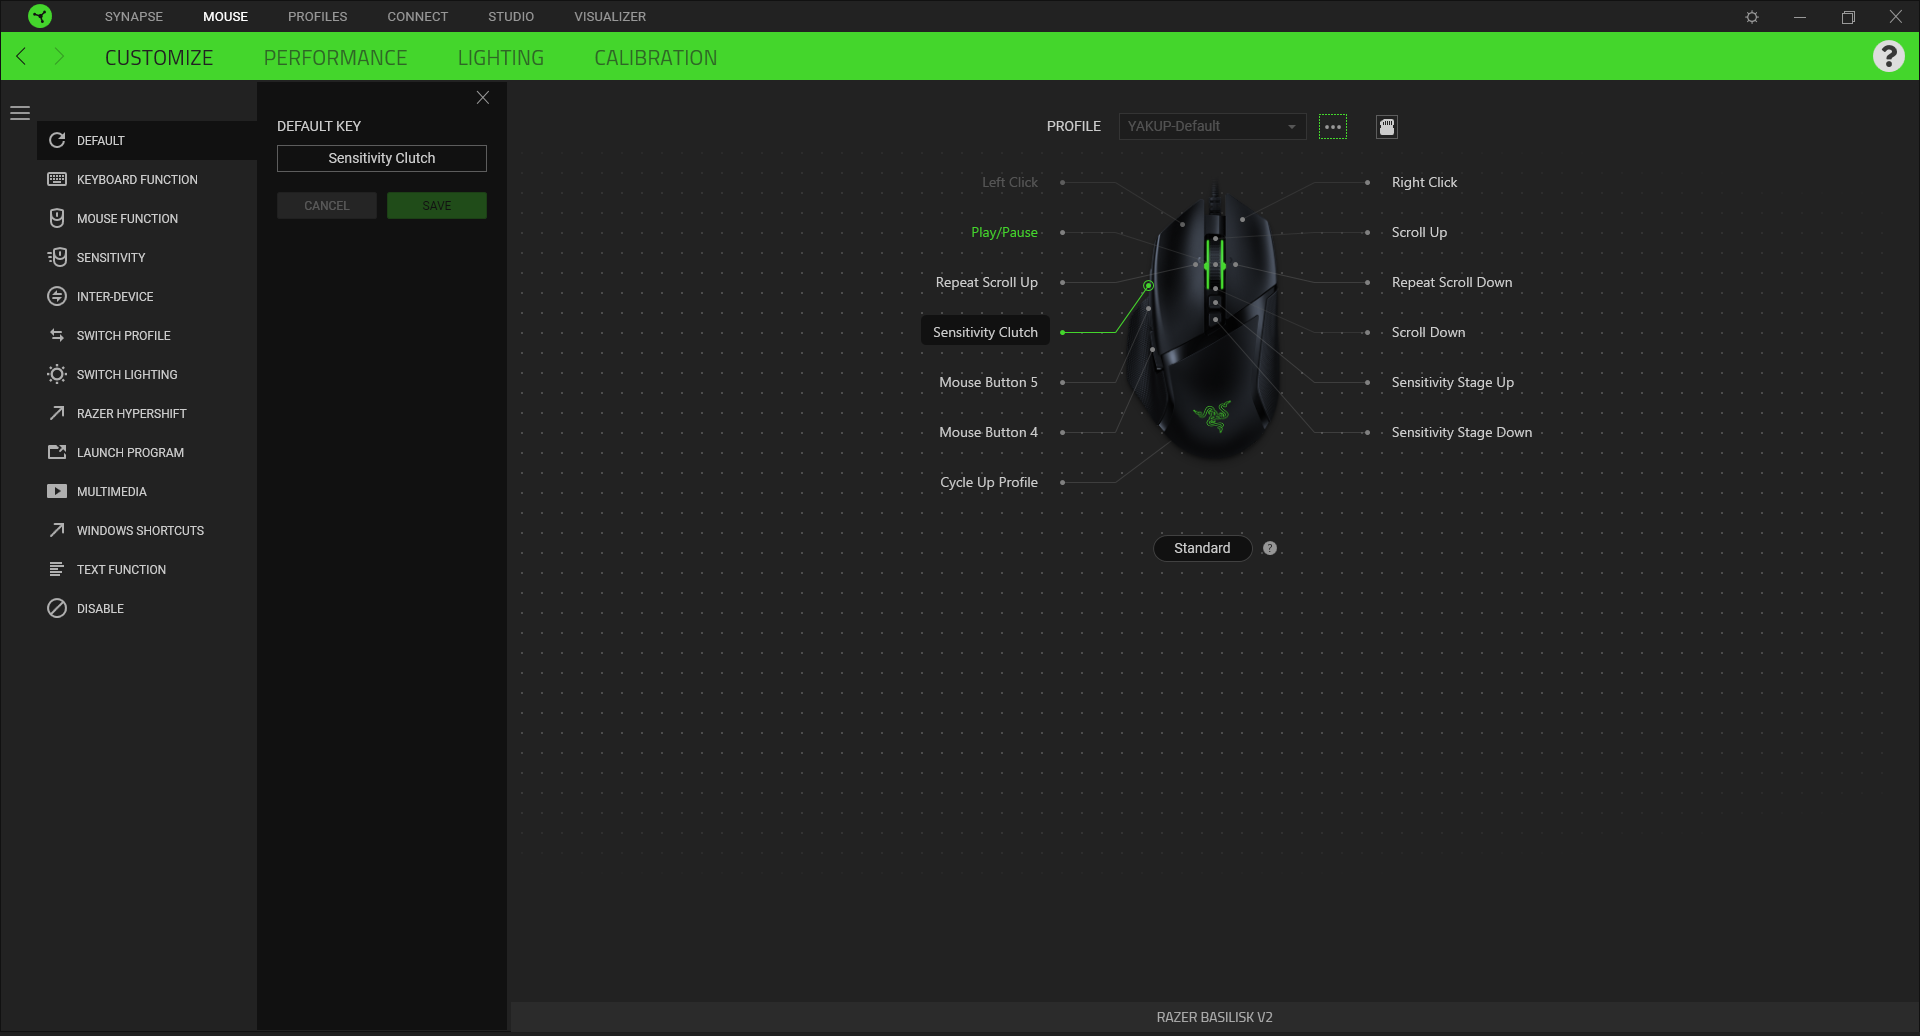Click the Inter-Device icon
Viewport: 1920px width, 1036px height.
[x=57, y=296]
